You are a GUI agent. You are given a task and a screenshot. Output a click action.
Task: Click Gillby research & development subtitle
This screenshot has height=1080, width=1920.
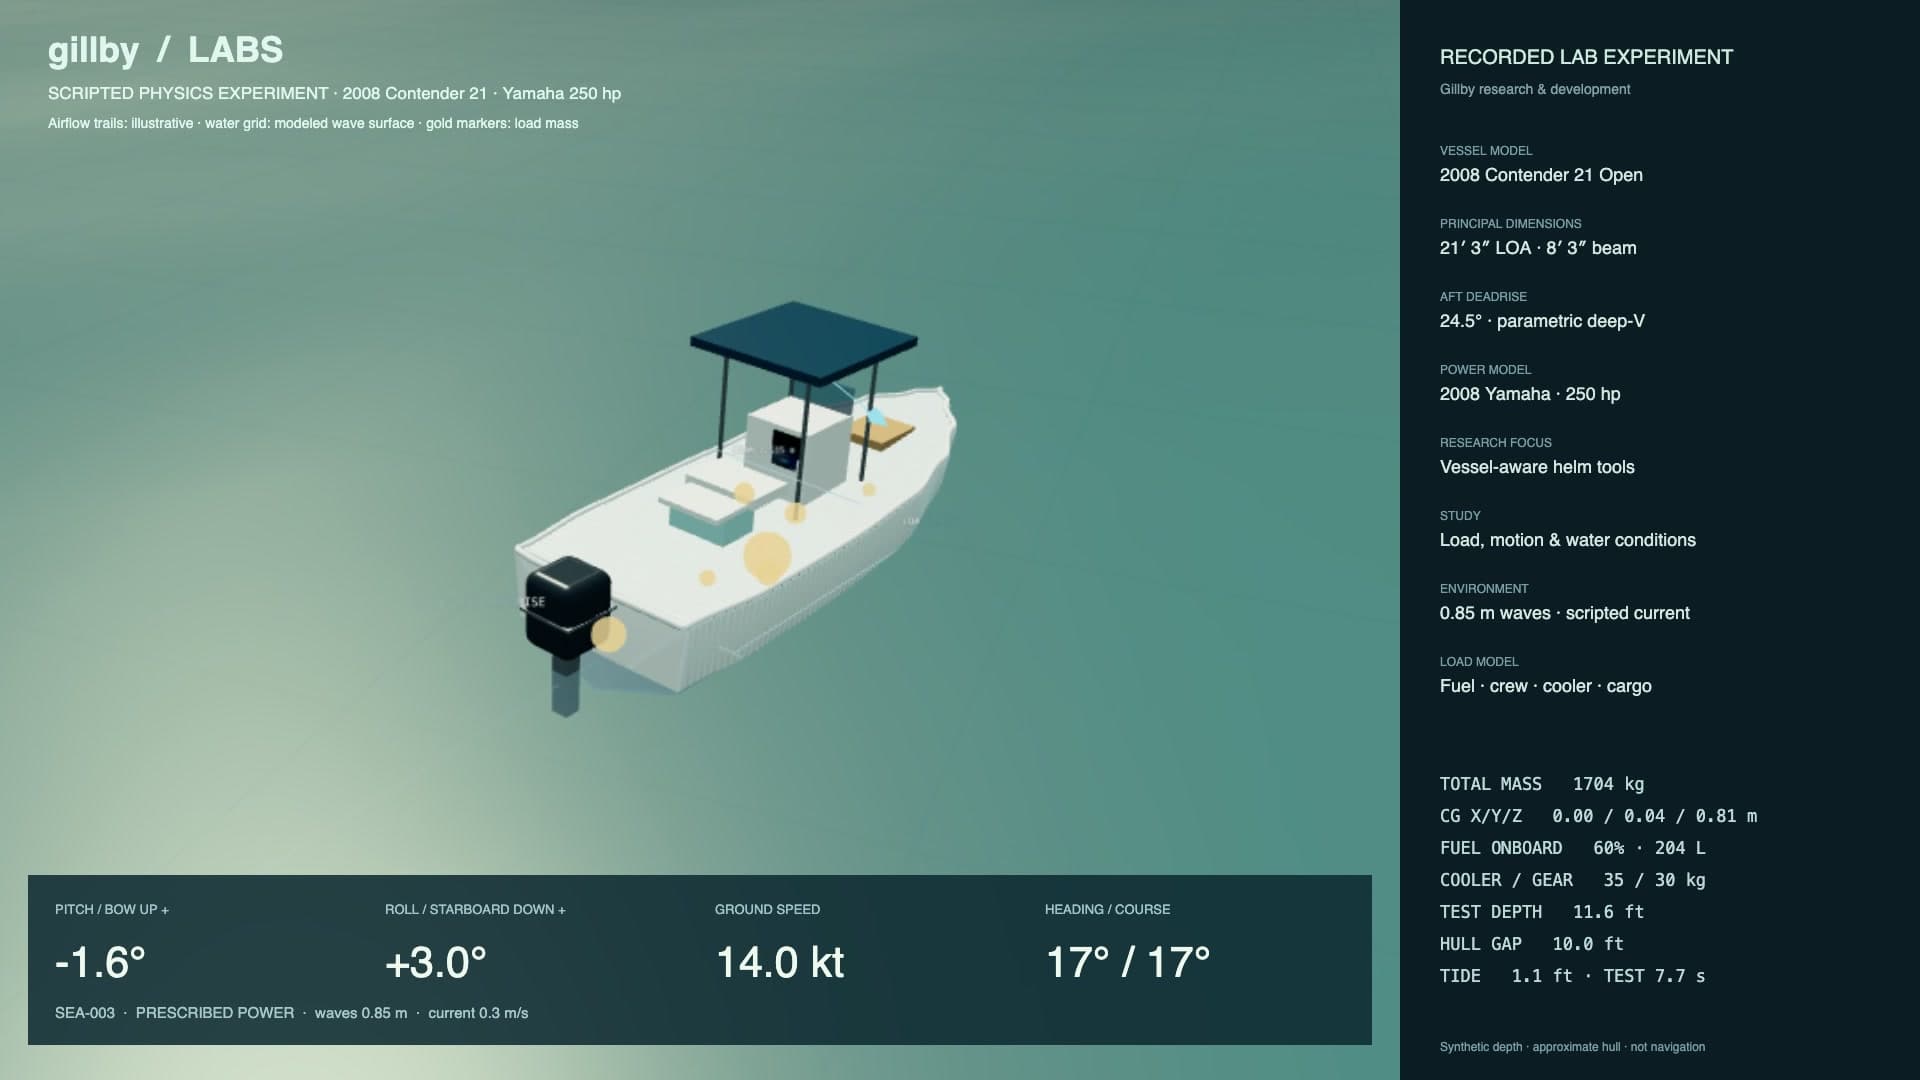(1535, 89)
